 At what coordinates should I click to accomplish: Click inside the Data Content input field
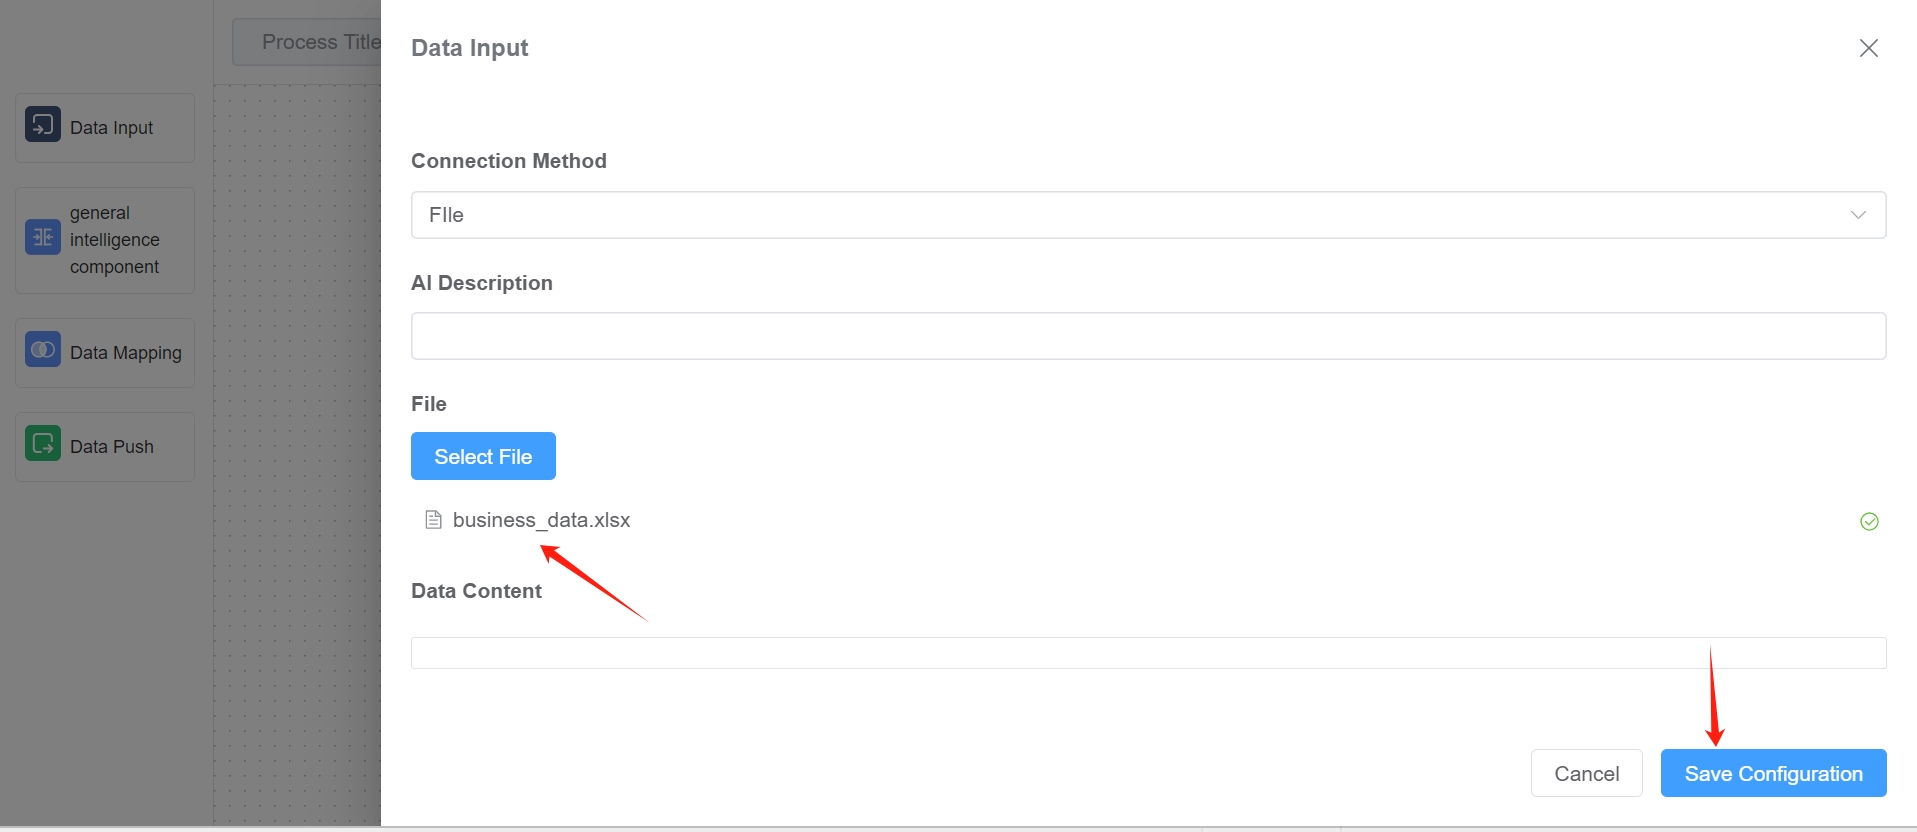[x=1147, y=652]
